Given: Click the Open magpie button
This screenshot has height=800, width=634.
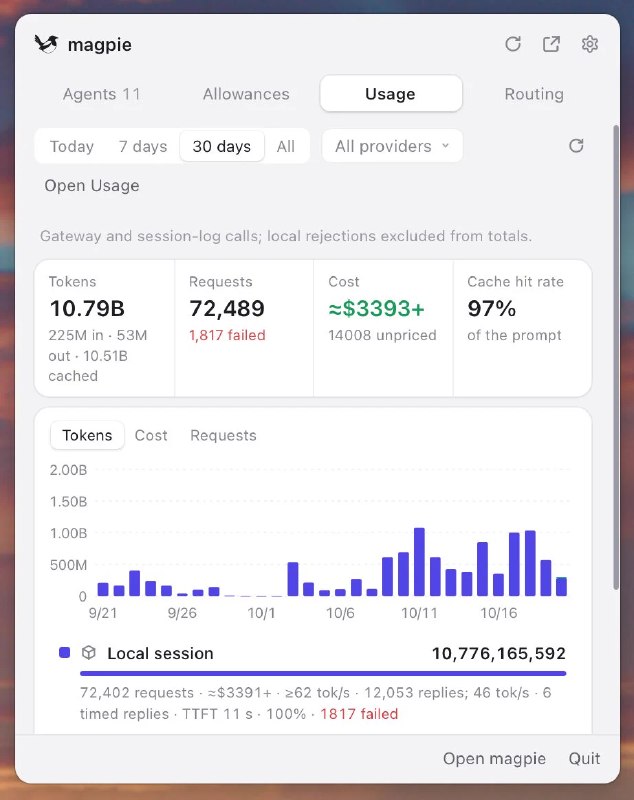Looking at the screenshot, I should point(494,759).
